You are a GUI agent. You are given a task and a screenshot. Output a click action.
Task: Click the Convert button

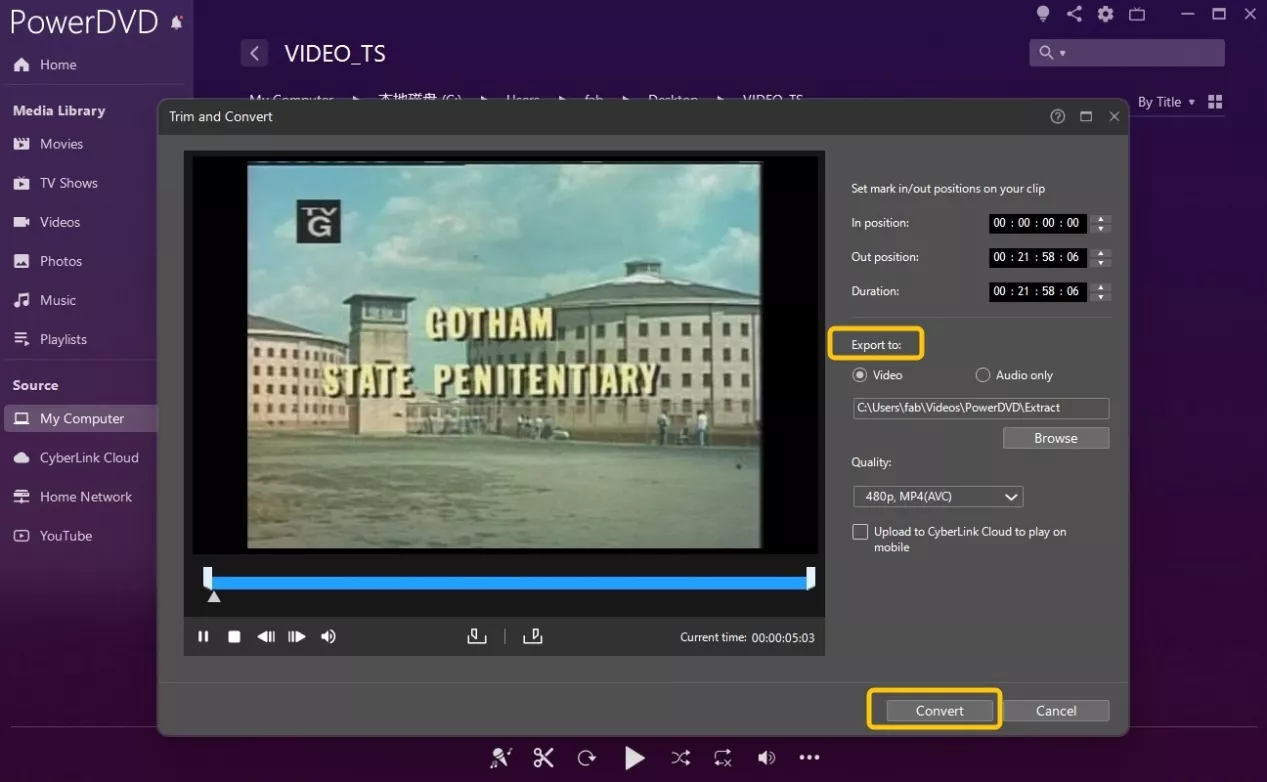939,711
